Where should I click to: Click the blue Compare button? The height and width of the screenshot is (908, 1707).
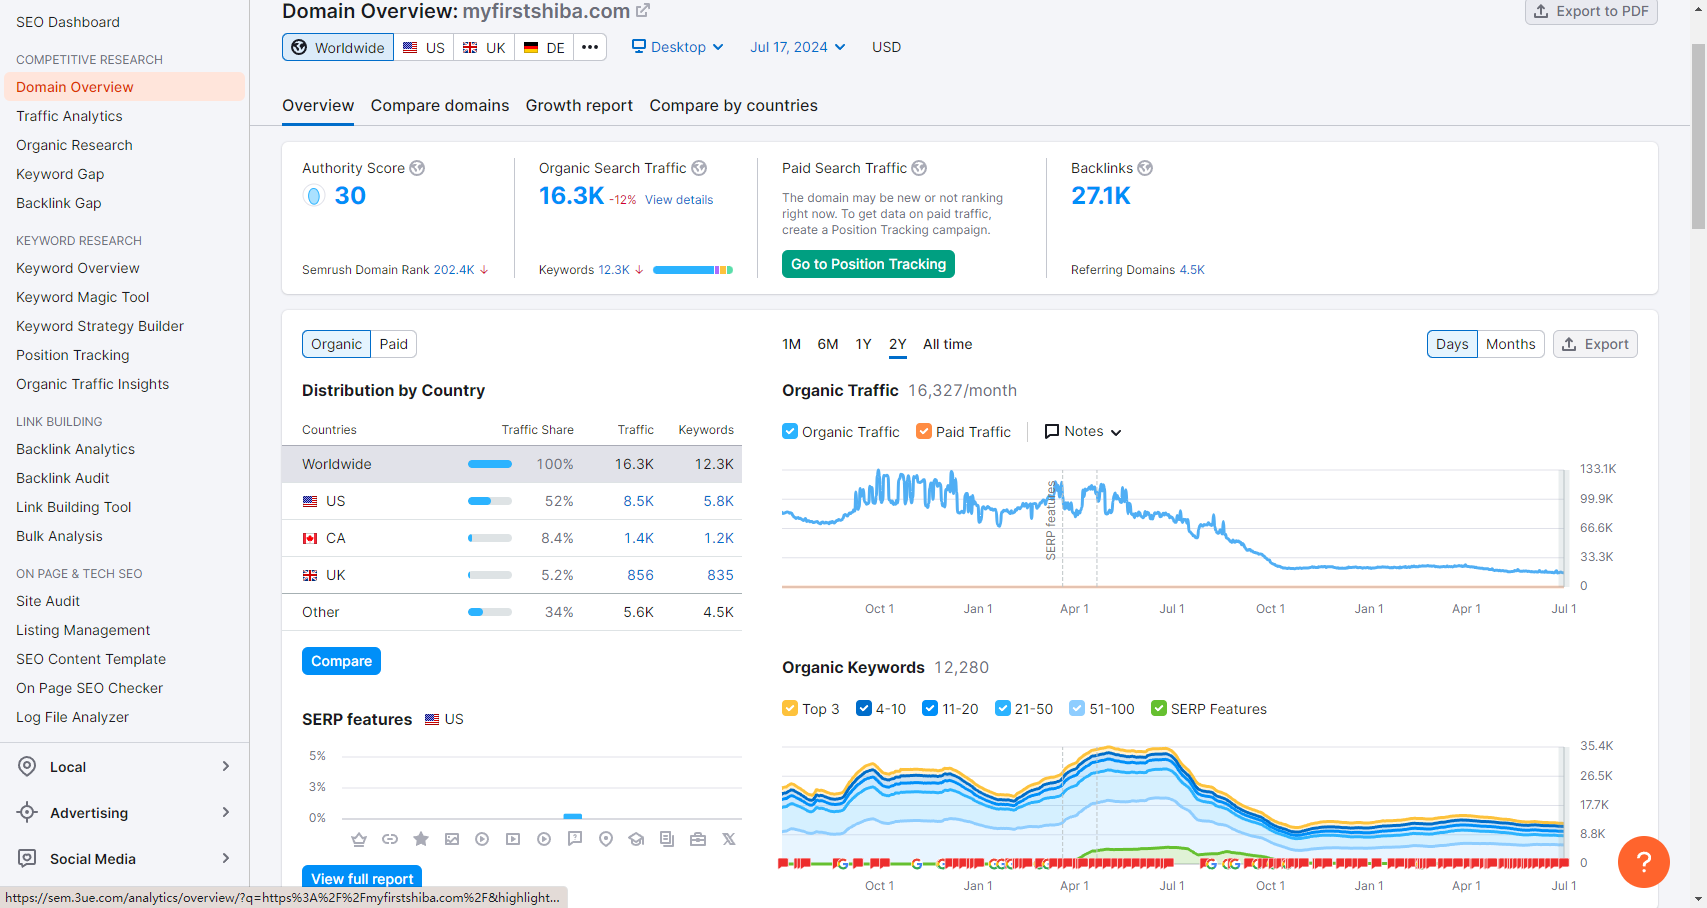(341, 661)
